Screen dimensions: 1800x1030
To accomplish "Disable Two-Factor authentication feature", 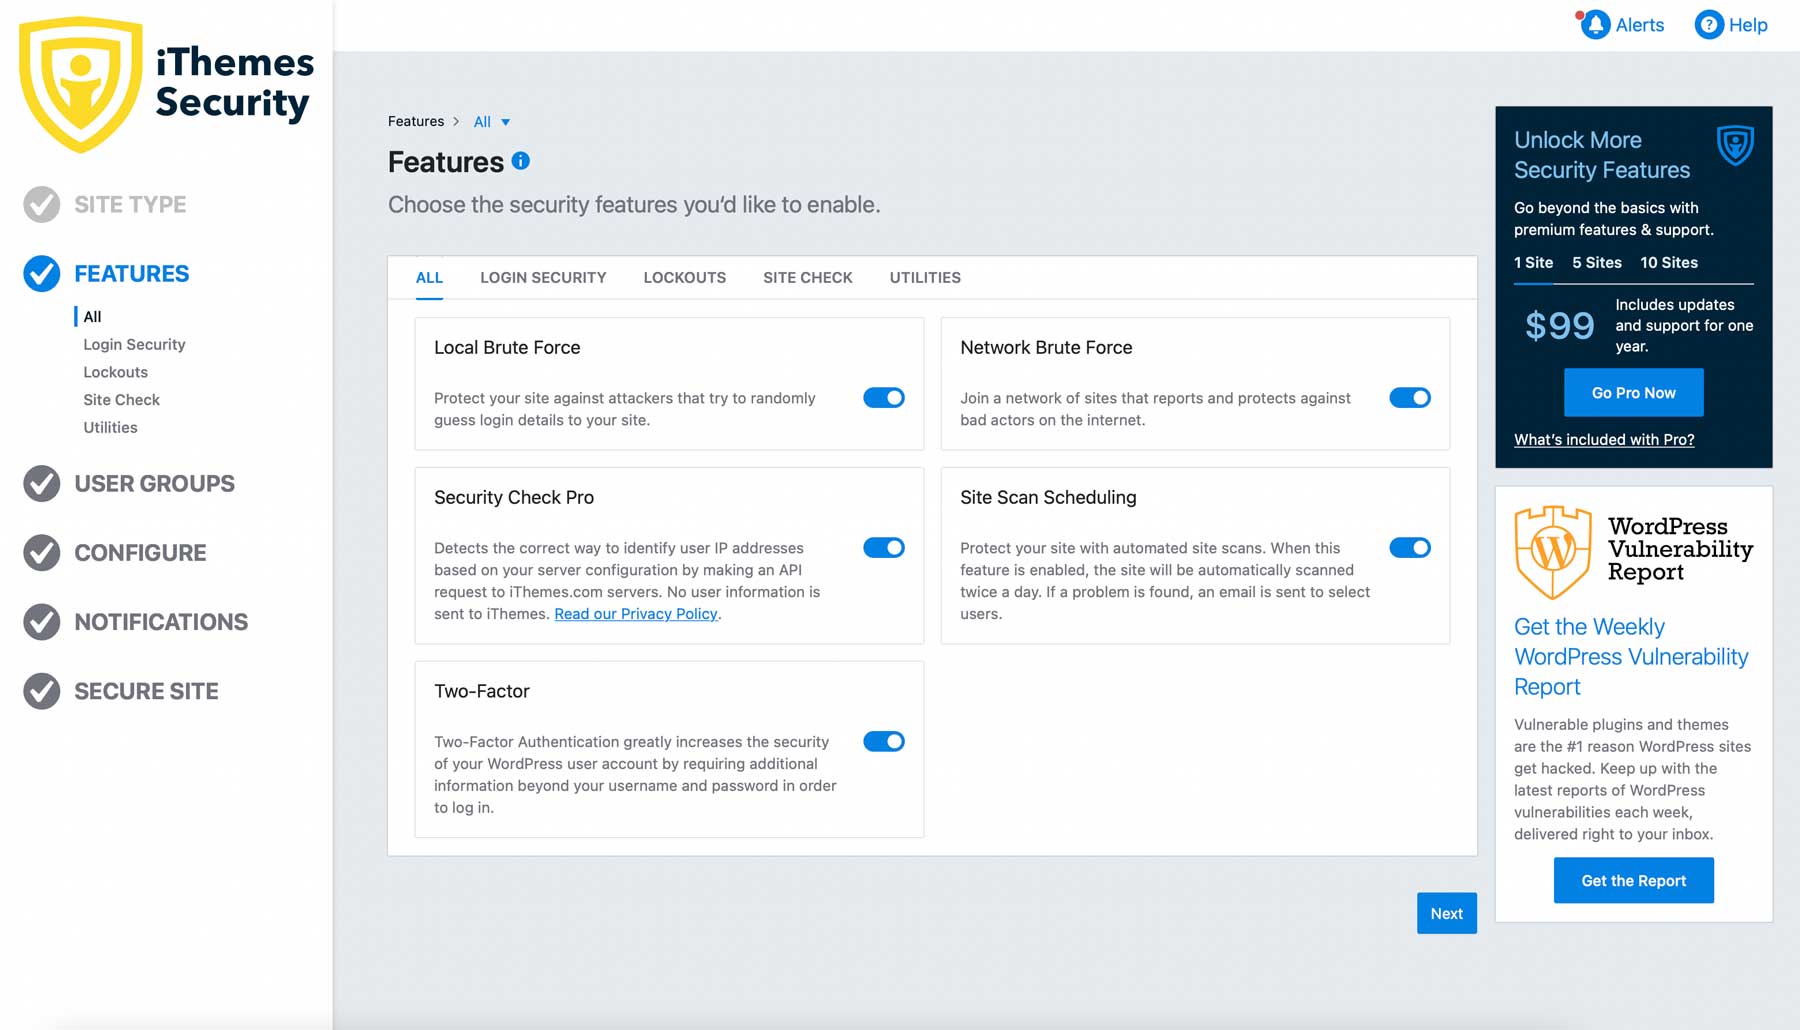I will [x=883, y=741].
